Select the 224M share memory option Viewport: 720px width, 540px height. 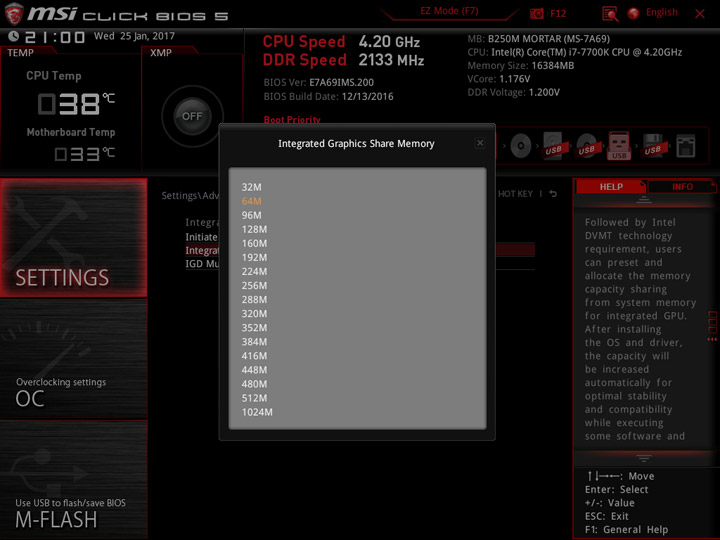tap(254, 271)
